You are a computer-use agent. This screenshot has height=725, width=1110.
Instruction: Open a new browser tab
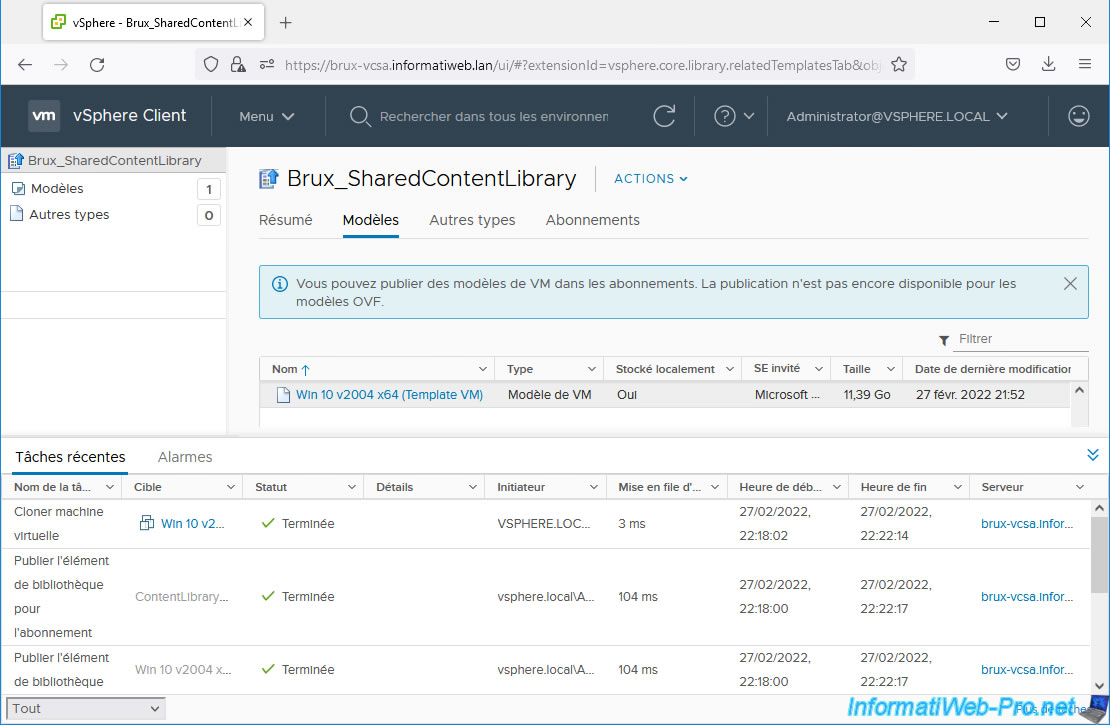tap(285, 23)
